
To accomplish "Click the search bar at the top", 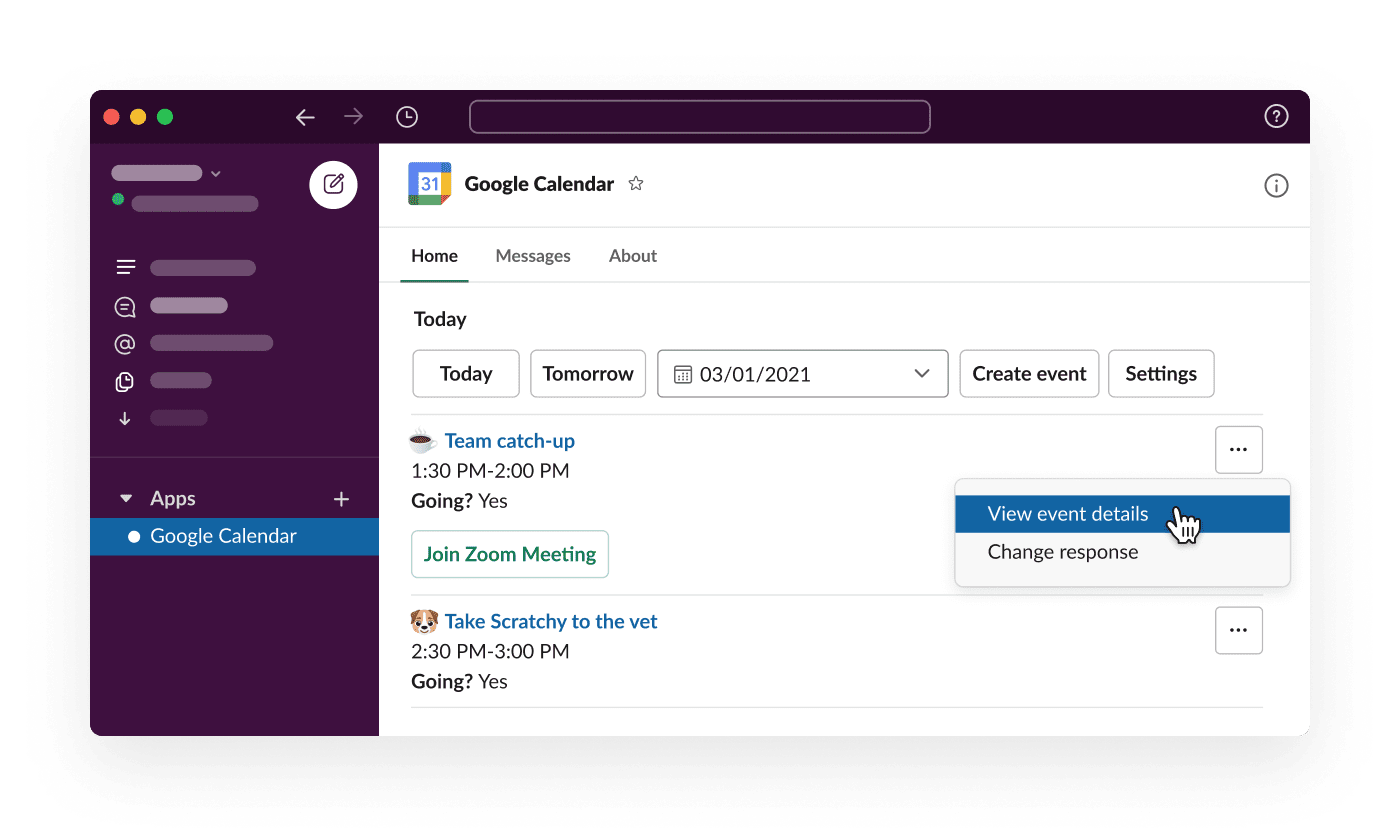I will coord(699,117).
